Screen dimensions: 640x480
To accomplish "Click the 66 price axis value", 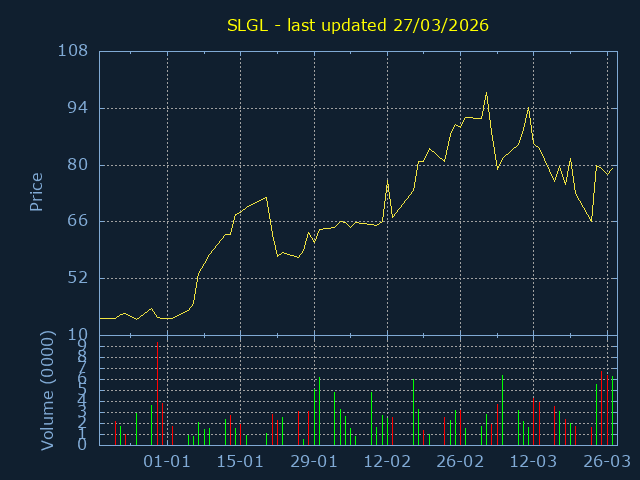I will click(78, 221).
